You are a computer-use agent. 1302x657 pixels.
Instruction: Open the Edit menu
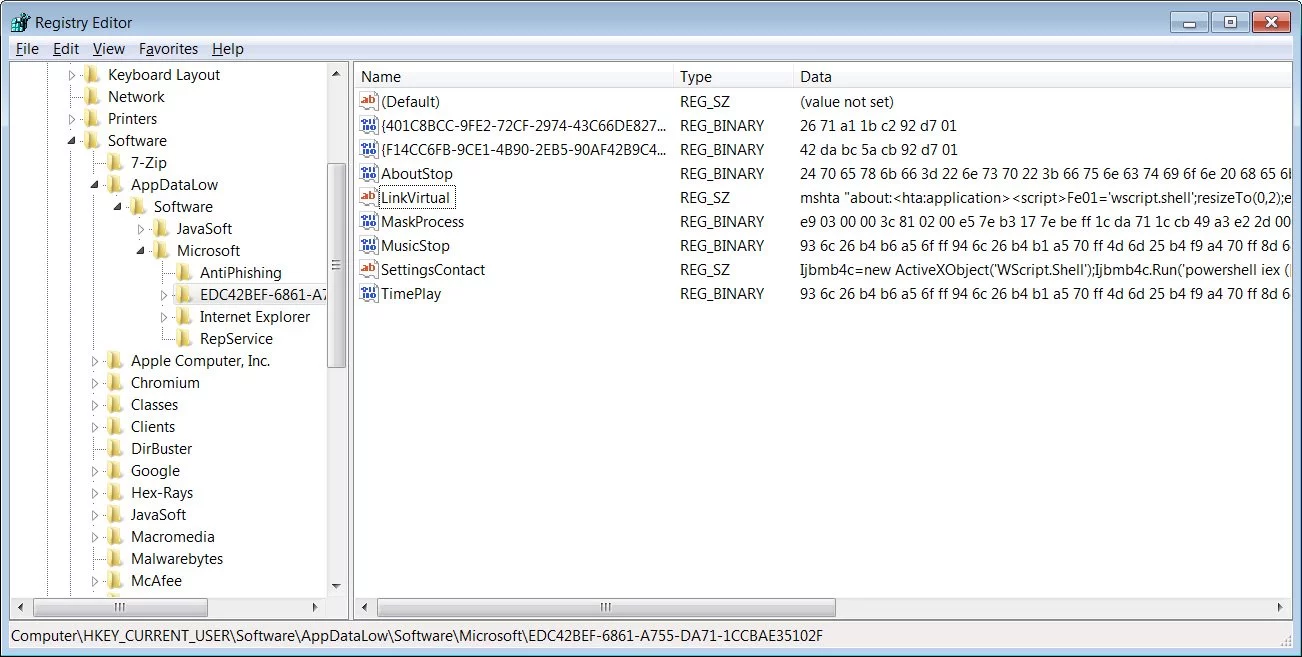coord(66,49)
